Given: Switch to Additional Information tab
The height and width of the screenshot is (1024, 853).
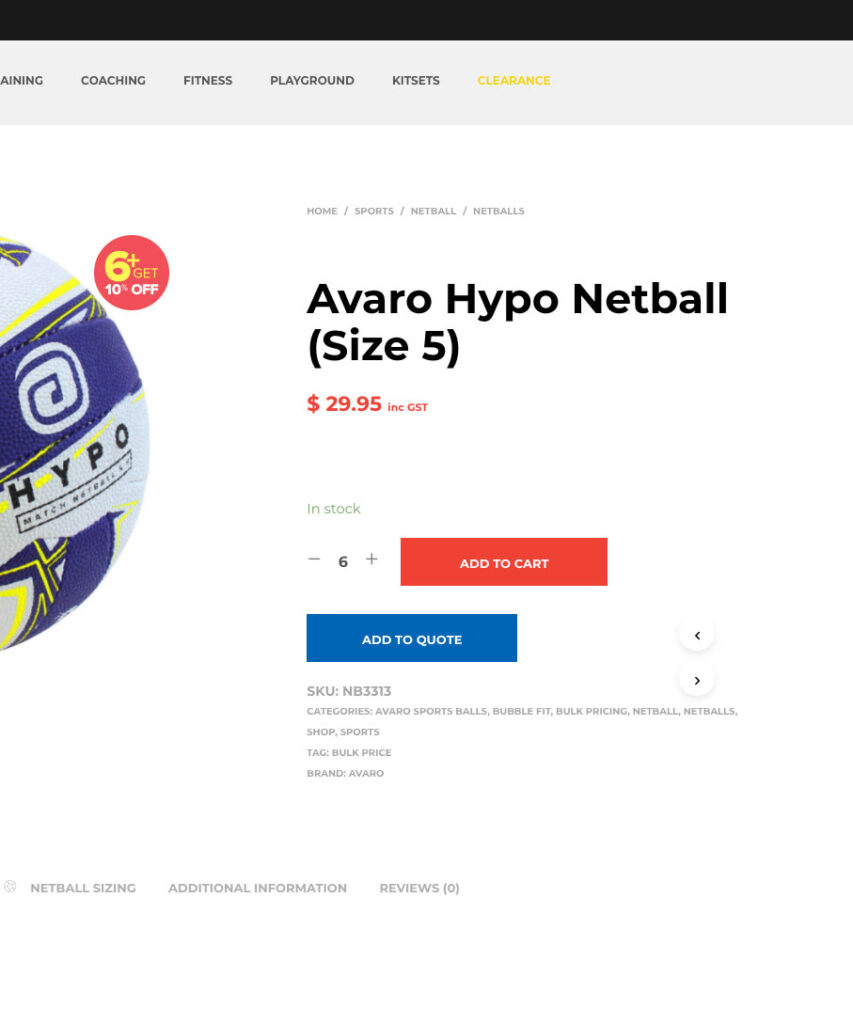Looking at the screenshot, I should pyautogui.click(x=257, y=888).
